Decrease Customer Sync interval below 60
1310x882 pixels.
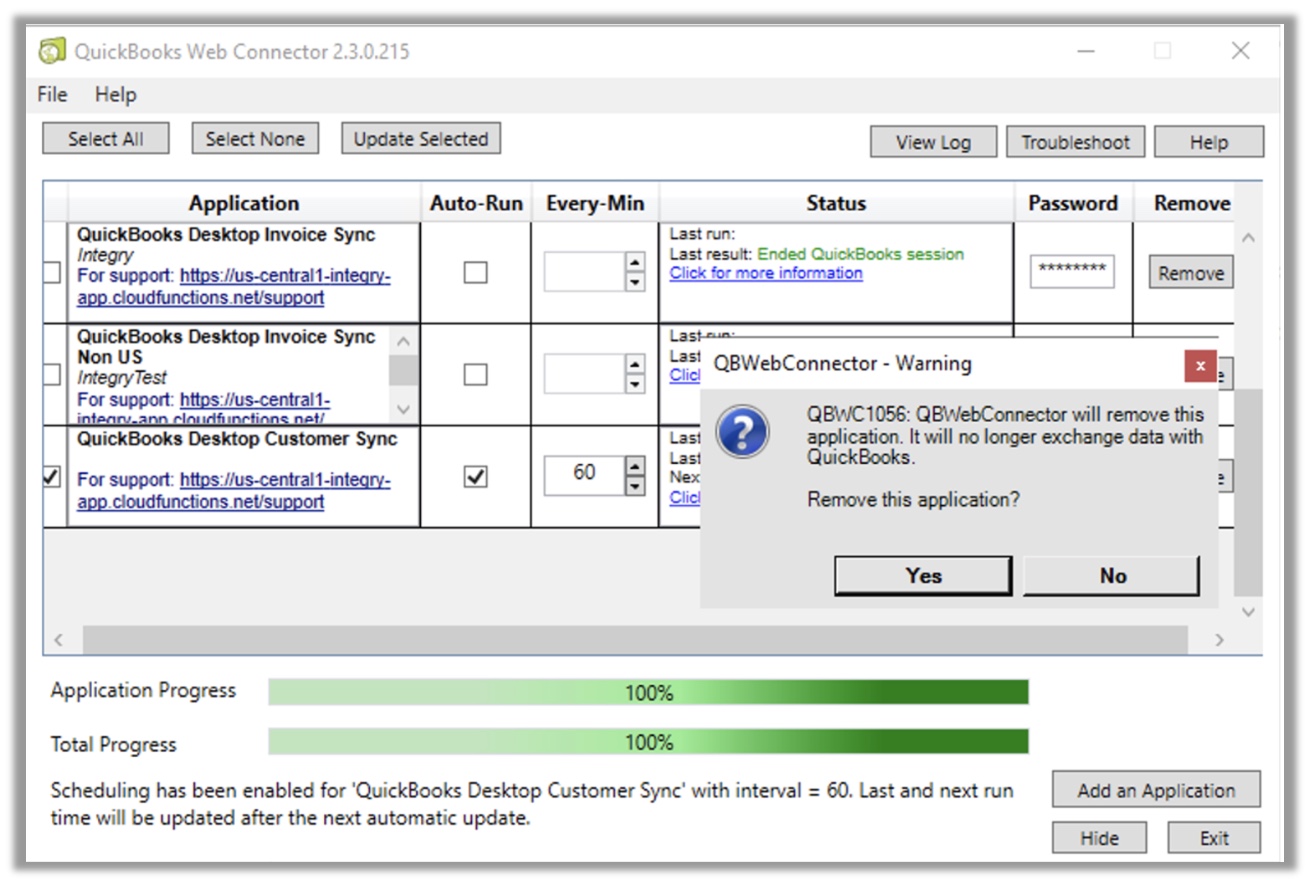634,486
